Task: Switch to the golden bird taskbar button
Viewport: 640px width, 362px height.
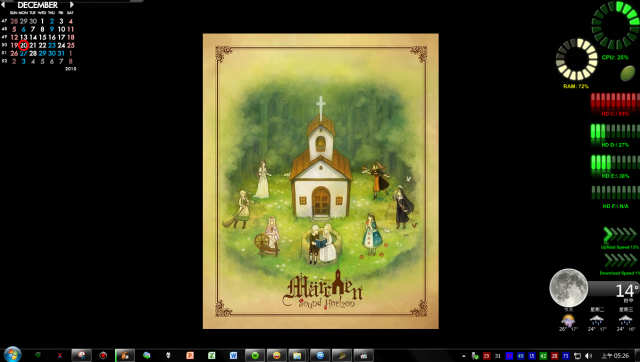Action: click(342, 355)
